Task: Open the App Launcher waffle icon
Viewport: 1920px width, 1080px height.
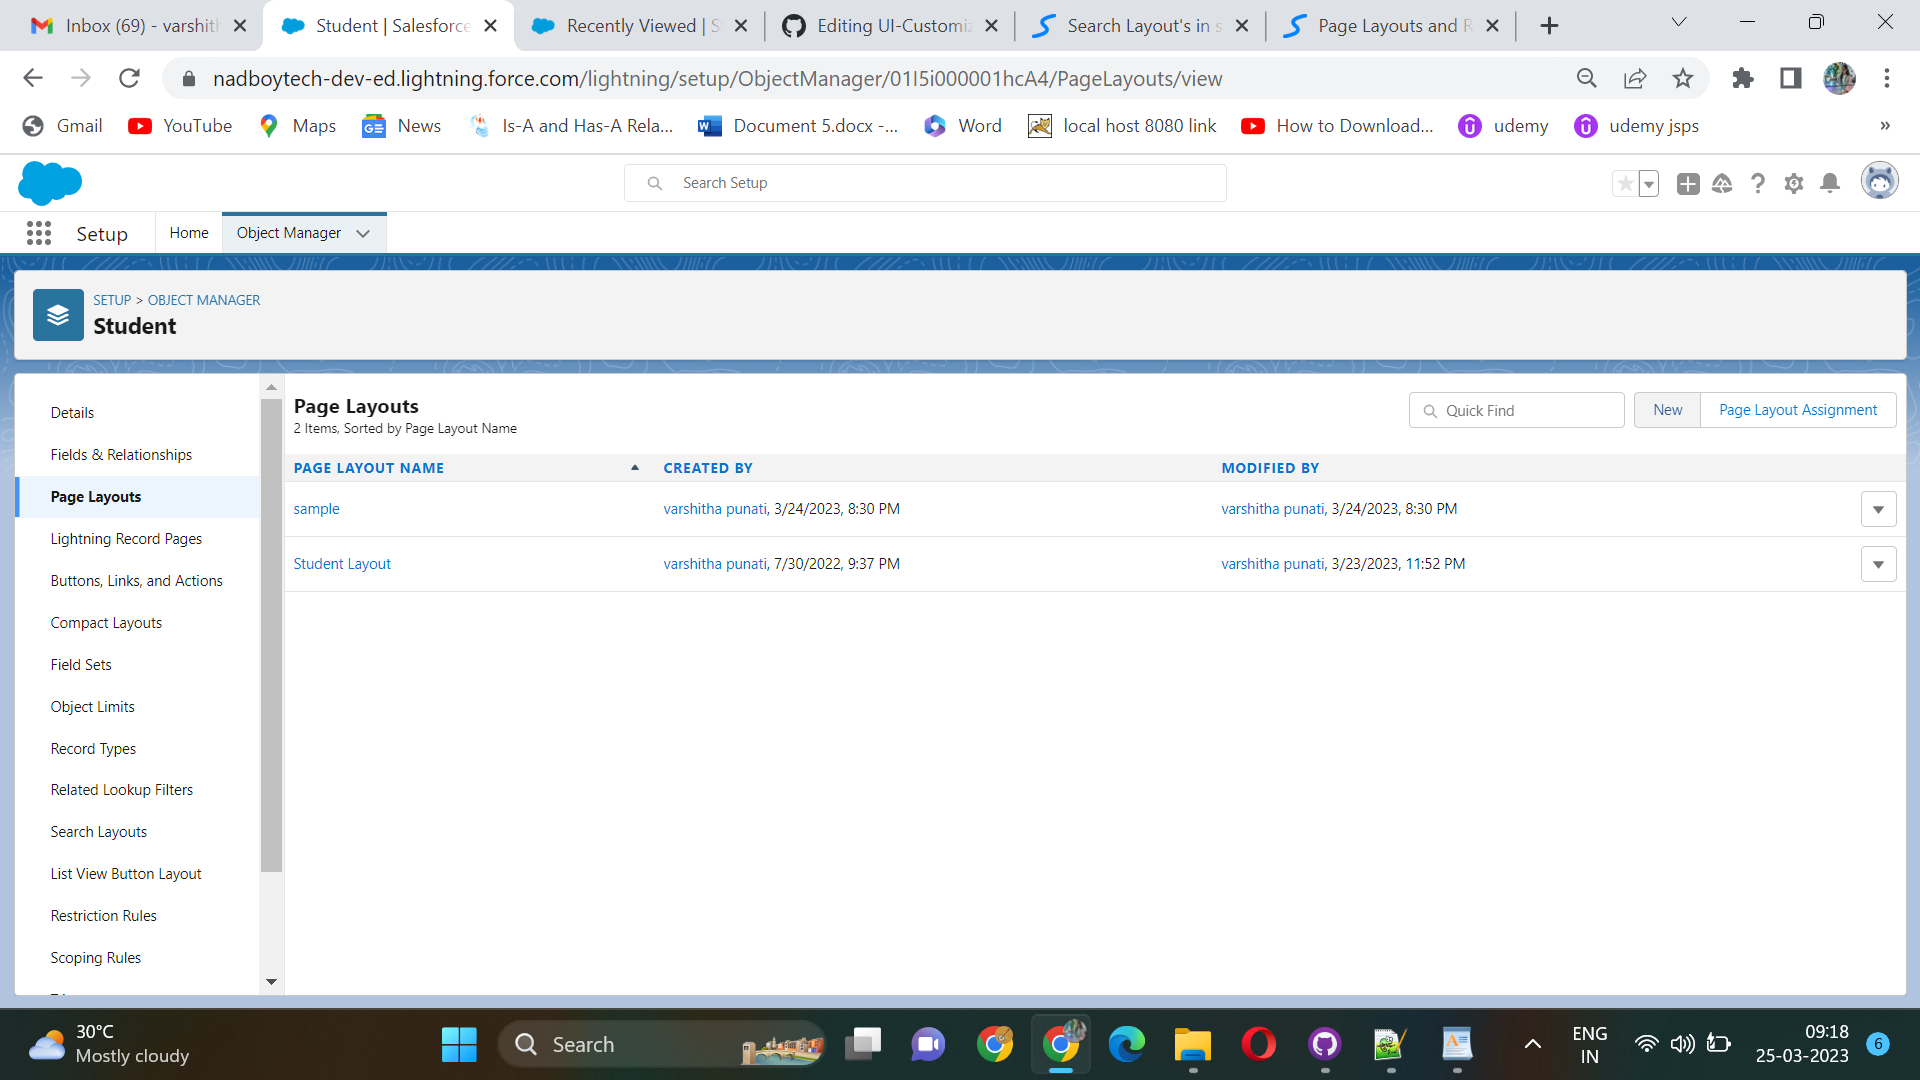Action: 39,232
